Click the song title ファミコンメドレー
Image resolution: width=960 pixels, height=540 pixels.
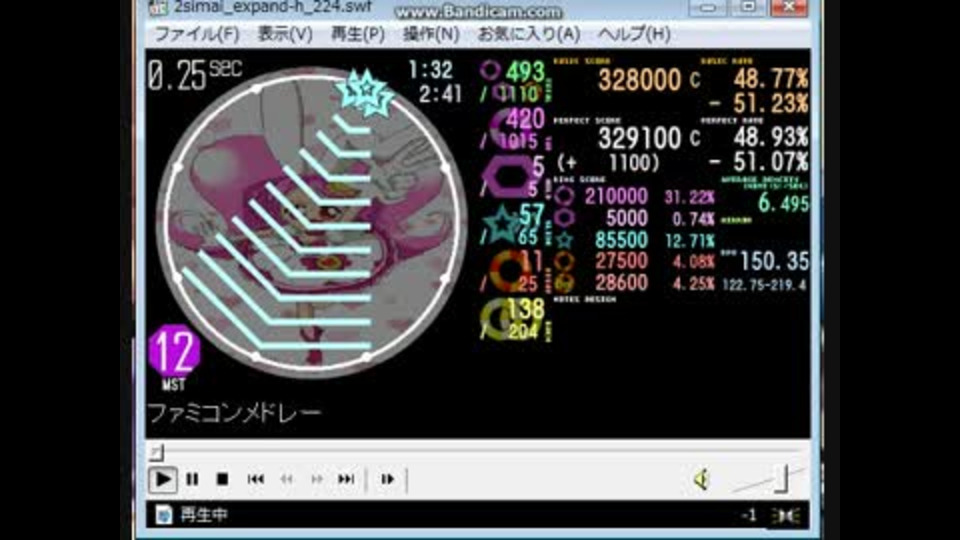[234, 413]
